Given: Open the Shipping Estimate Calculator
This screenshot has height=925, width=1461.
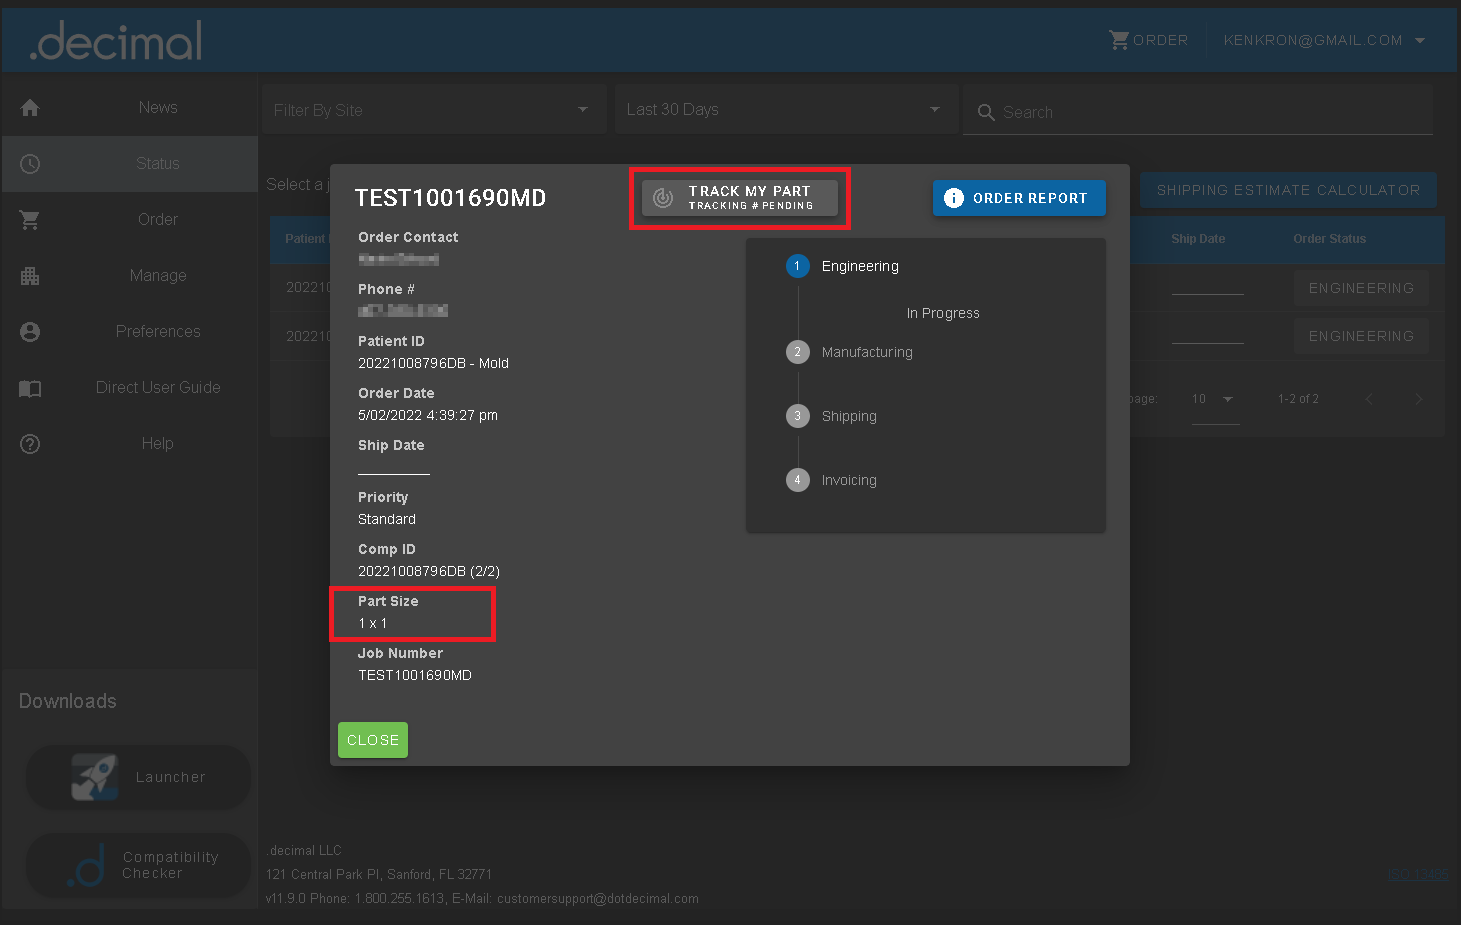Looking at the screenshot, I should pos(1288,190).
